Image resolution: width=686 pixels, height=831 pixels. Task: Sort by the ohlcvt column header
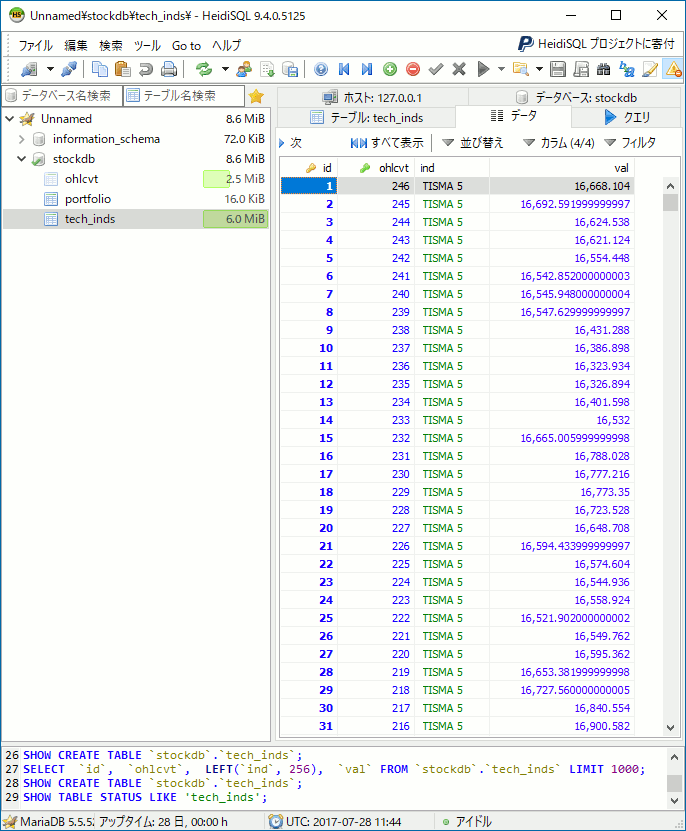coord(376,168)
